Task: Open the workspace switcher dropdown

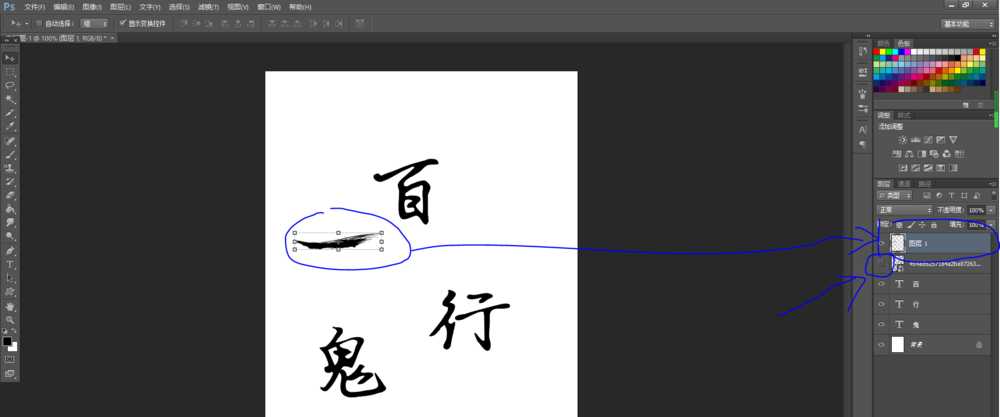Action: [967, 24]
